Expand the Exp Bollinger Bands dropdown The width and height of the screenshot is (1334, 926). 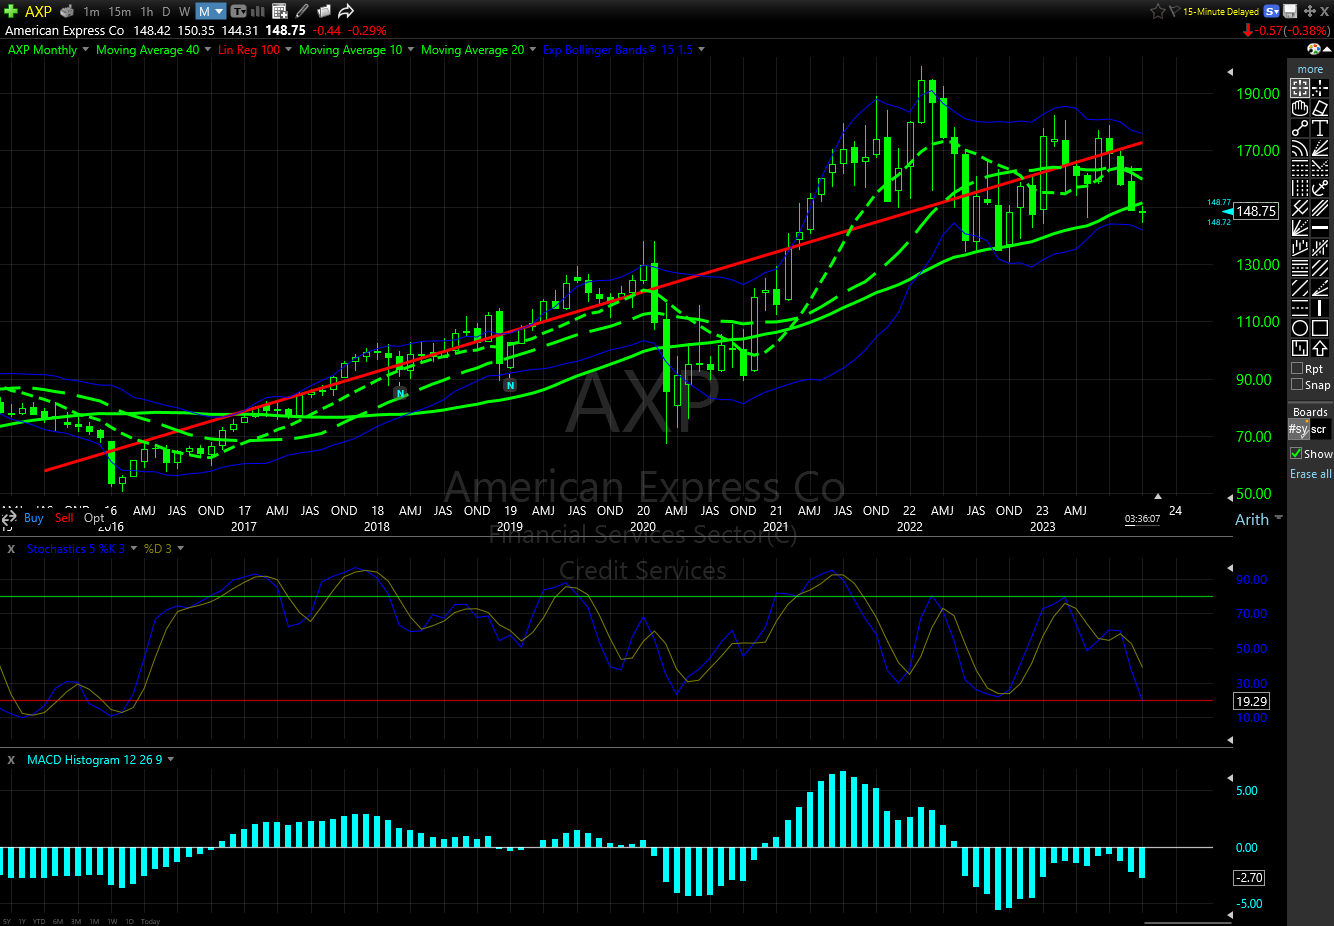[701, 49]
